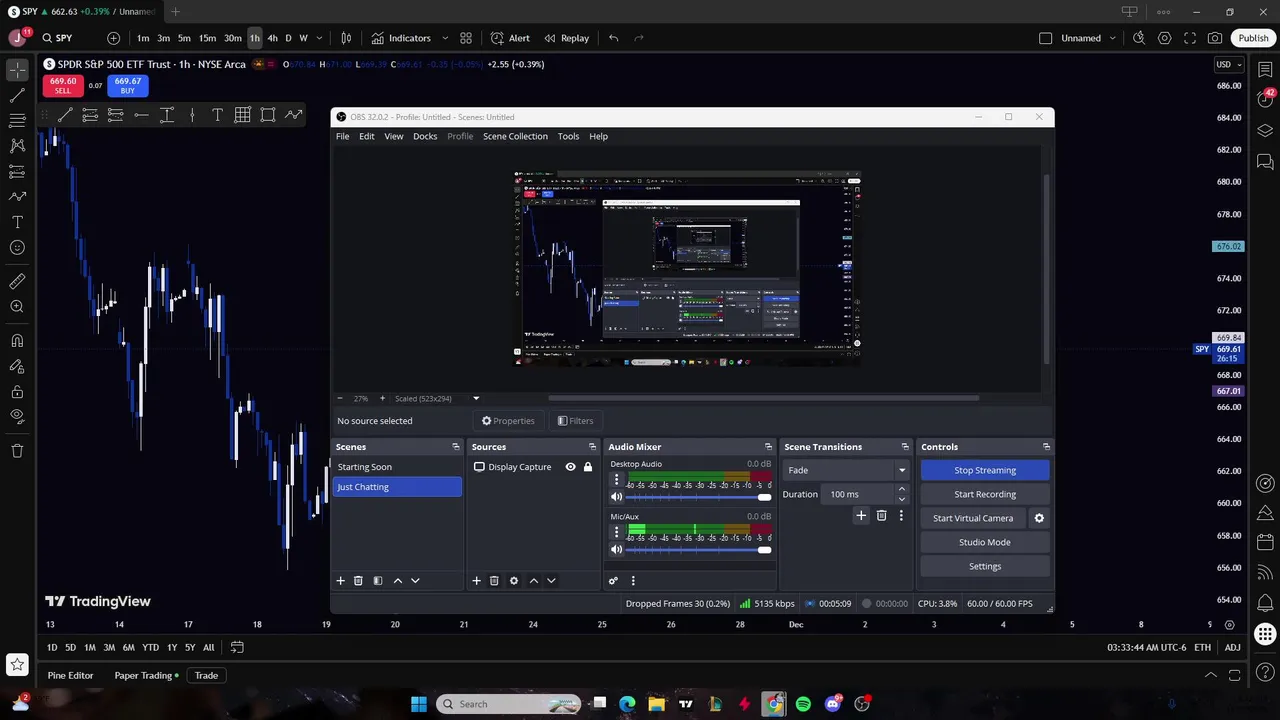Select the 1h timeframe button
Screen dimensions: 1280x720
click(254, 38)
